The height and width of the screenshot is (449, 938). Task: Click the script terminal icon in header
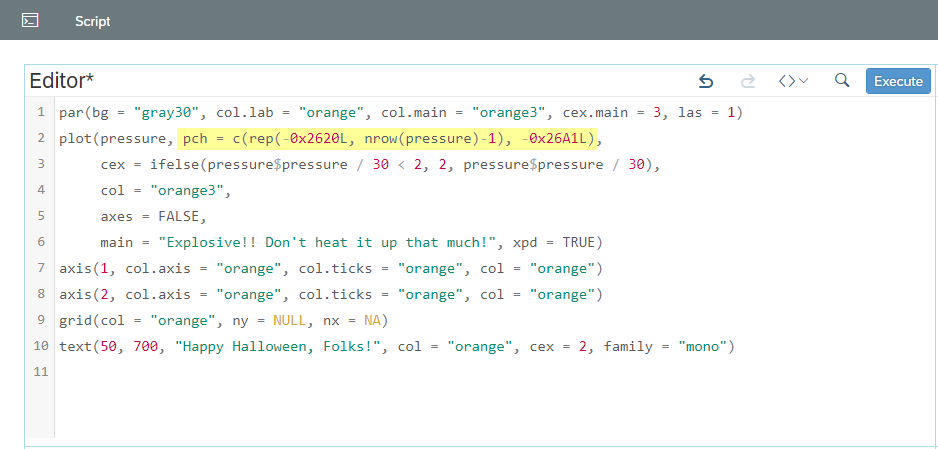click(x=30, y=20)
